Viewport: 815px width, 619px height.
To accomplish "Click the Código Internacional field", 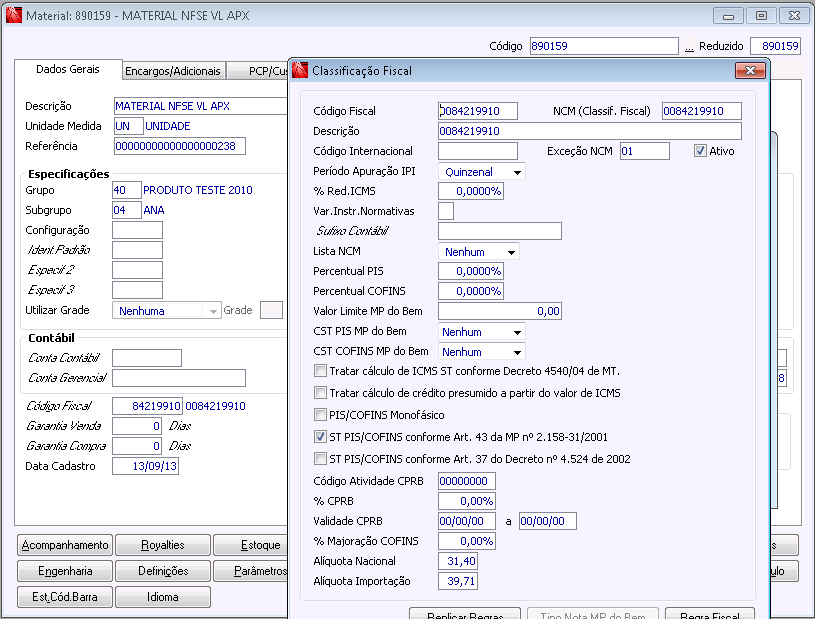I will pyautogui.click(x=478, y=151).
